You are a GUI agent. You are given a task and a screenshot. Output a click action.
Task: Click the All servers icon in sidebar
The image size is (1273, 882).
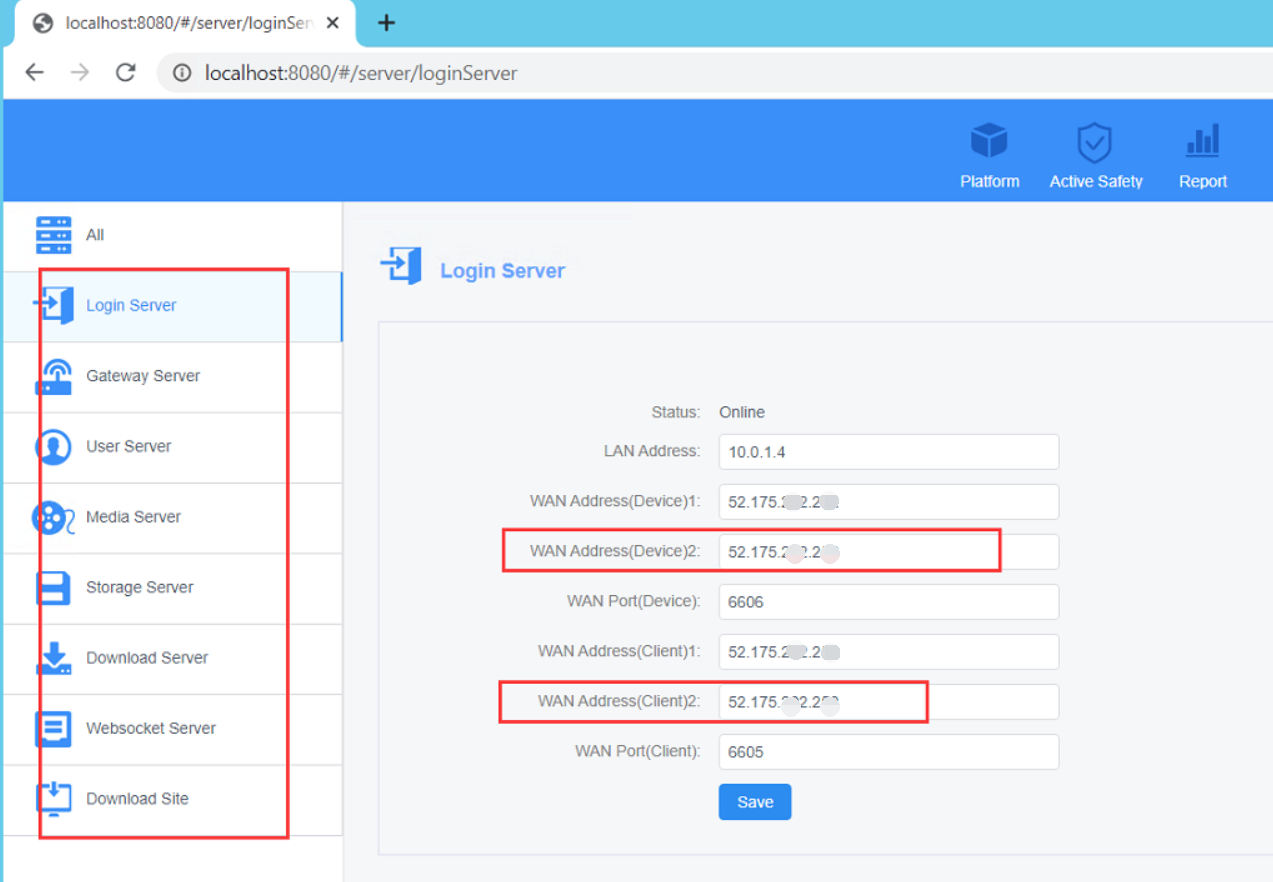pyautogui.click(x=54, y=235)
